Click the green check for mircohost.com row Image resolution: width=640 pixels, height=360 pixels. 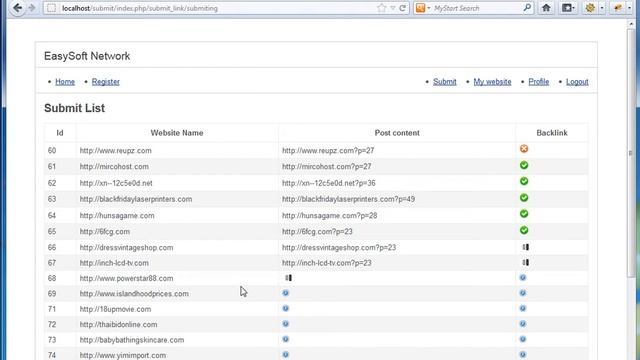(524, 165)
